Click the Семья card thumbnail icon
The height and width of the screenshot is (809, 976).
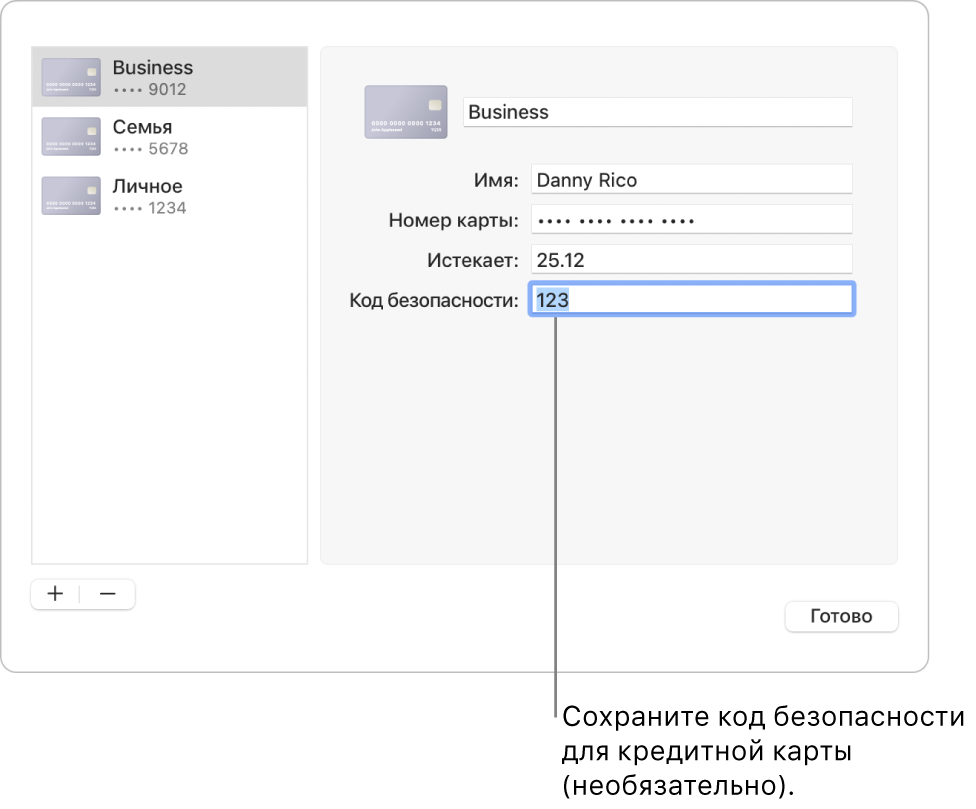click(70, 136)
